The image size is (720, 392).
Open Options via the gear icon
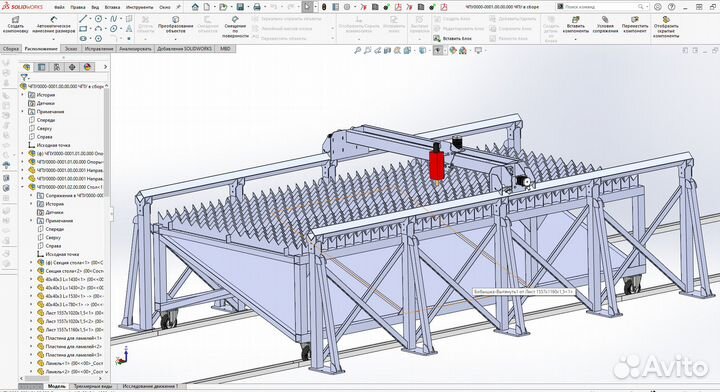[x=347, y=7]
